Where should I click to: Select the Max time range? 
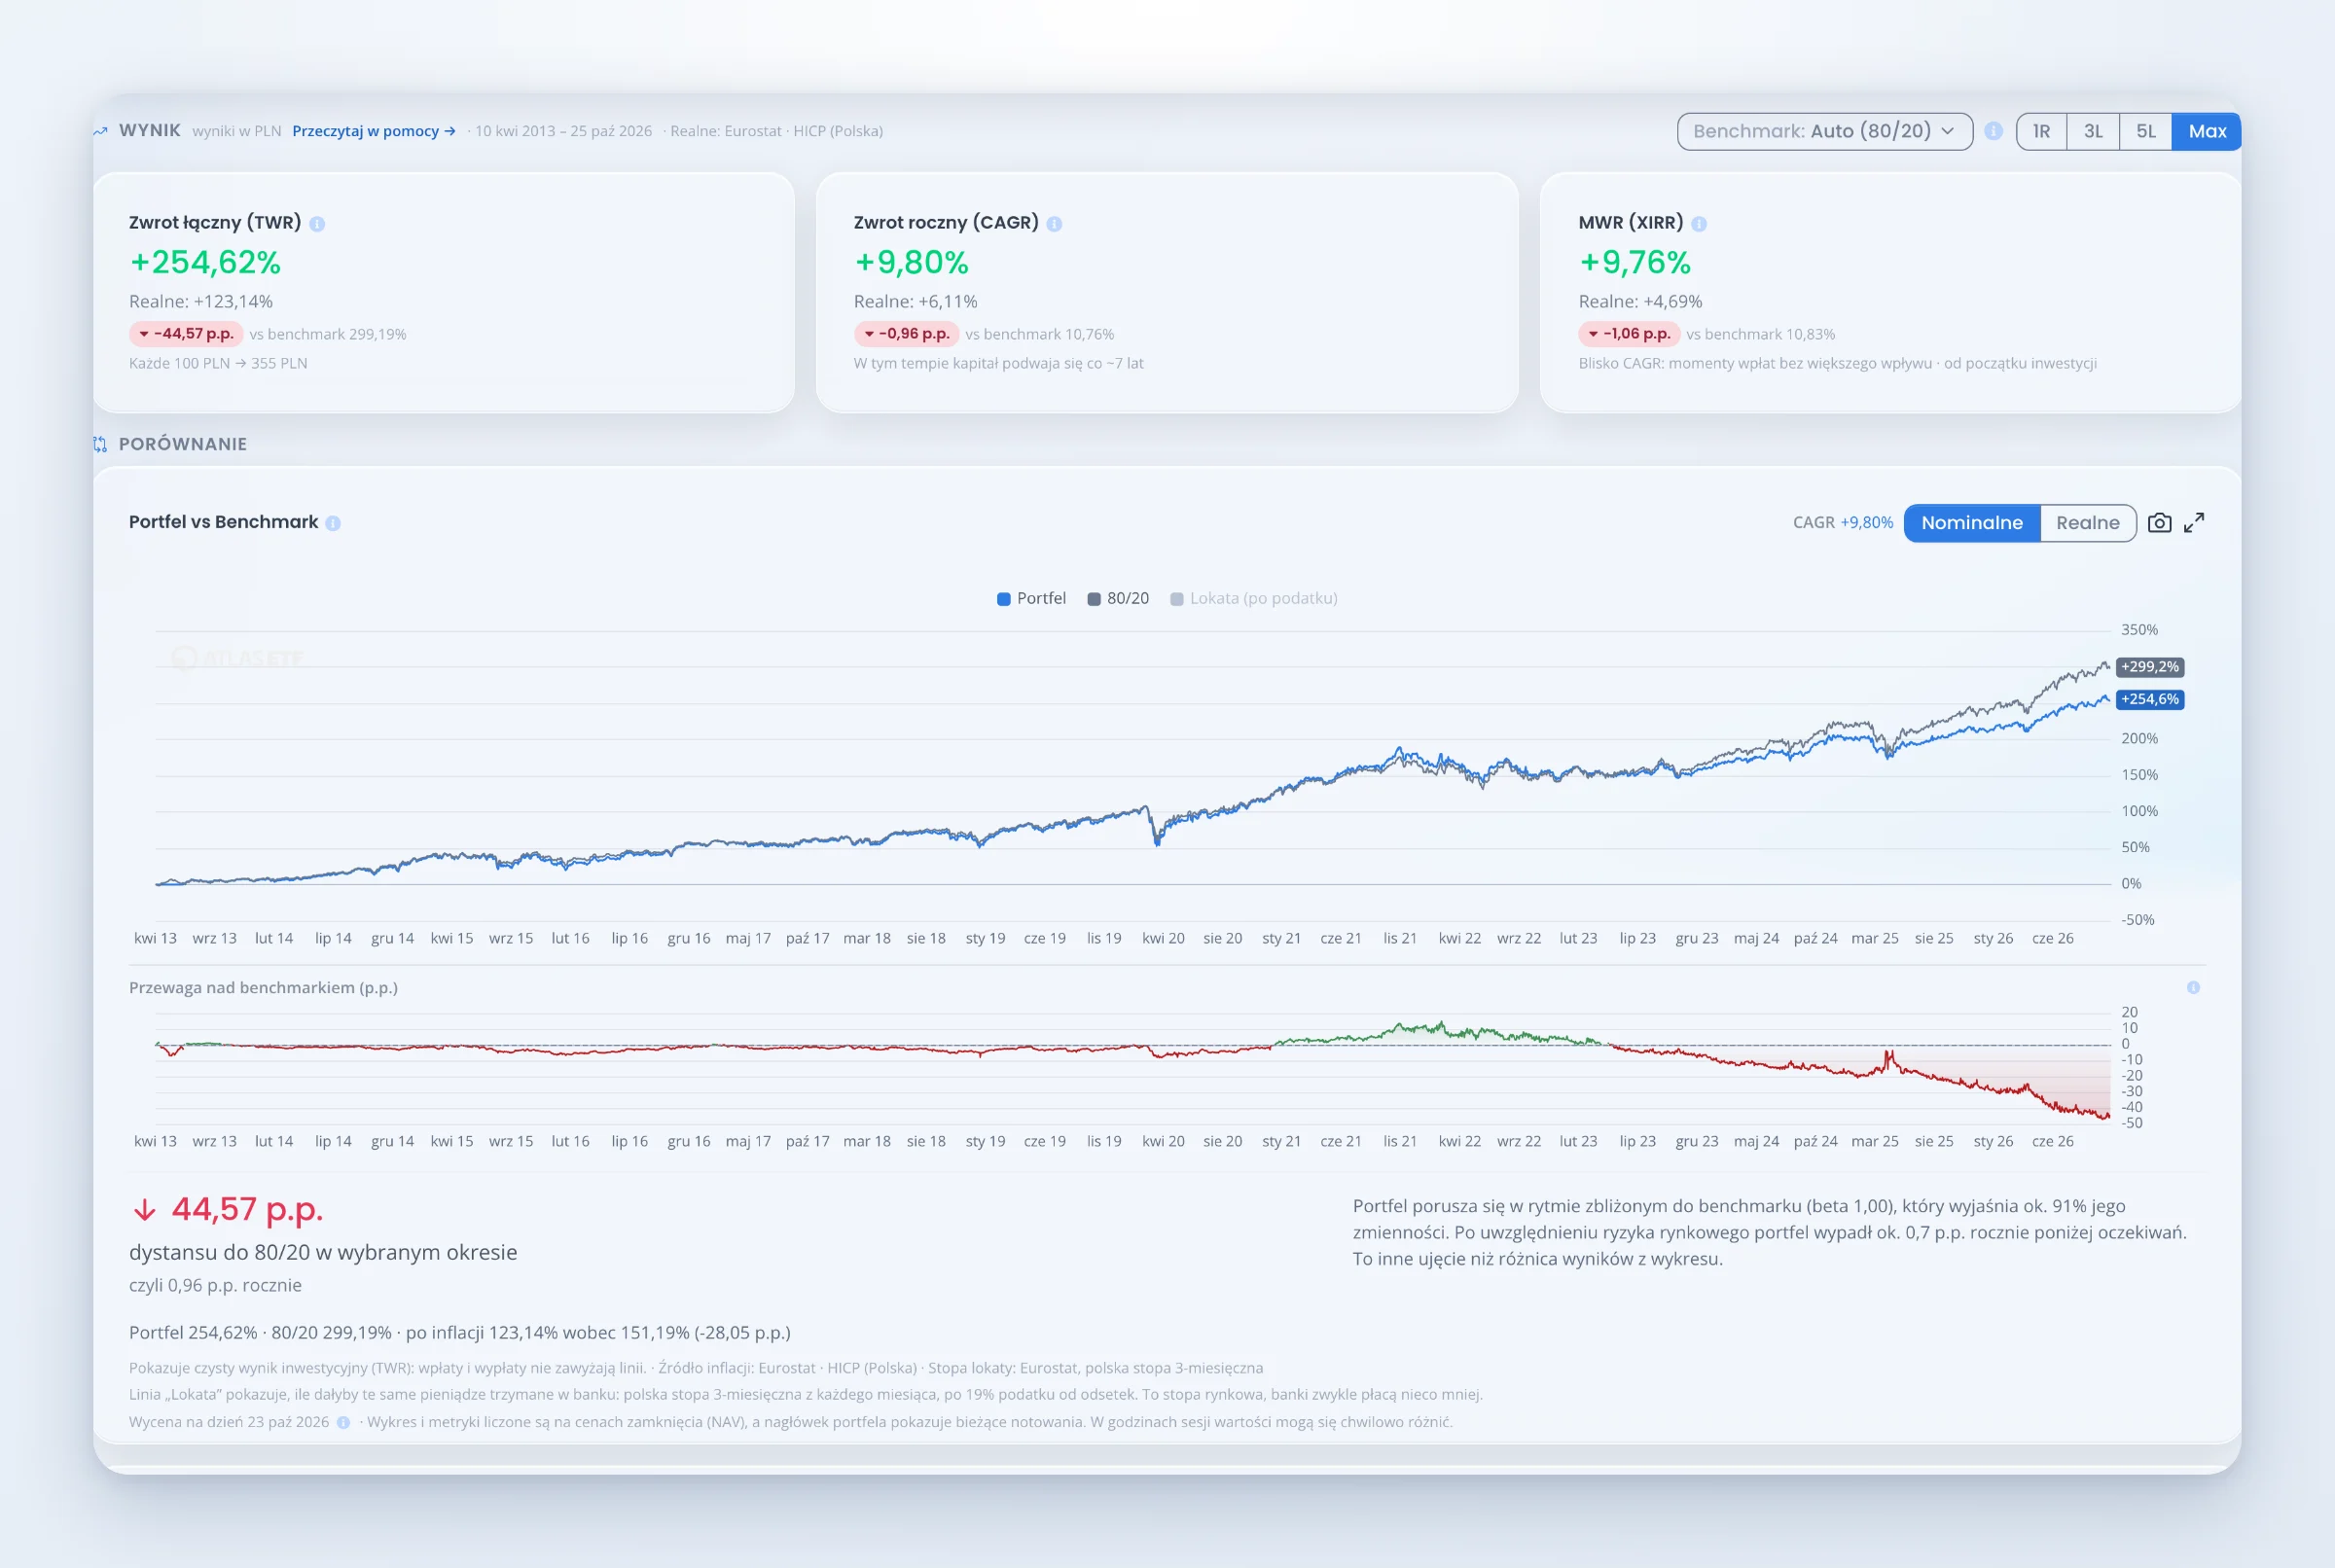point(2207,131)
